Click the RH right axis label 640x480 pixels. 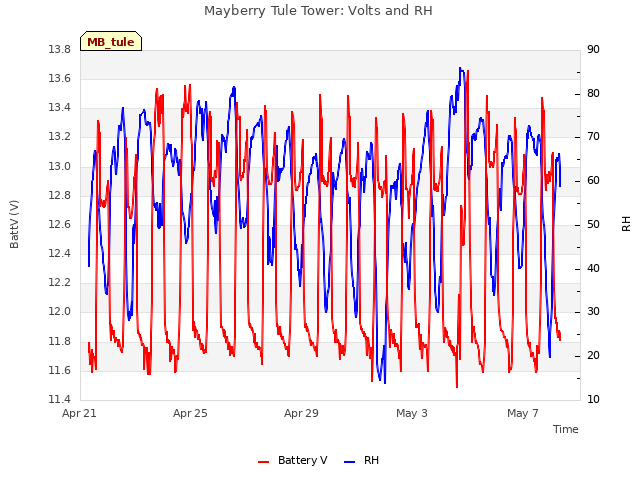tap(626, 224)
